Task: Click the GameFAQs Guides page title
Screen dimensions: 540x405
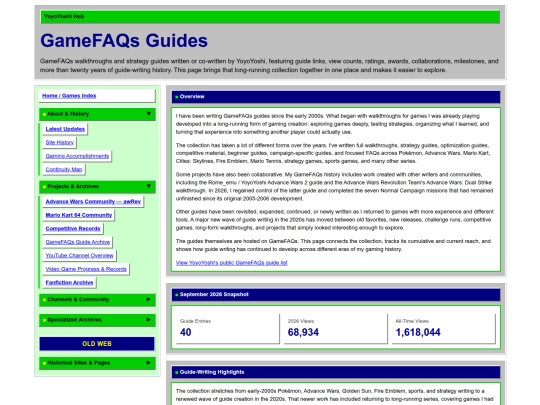Action: coord(124,41)
